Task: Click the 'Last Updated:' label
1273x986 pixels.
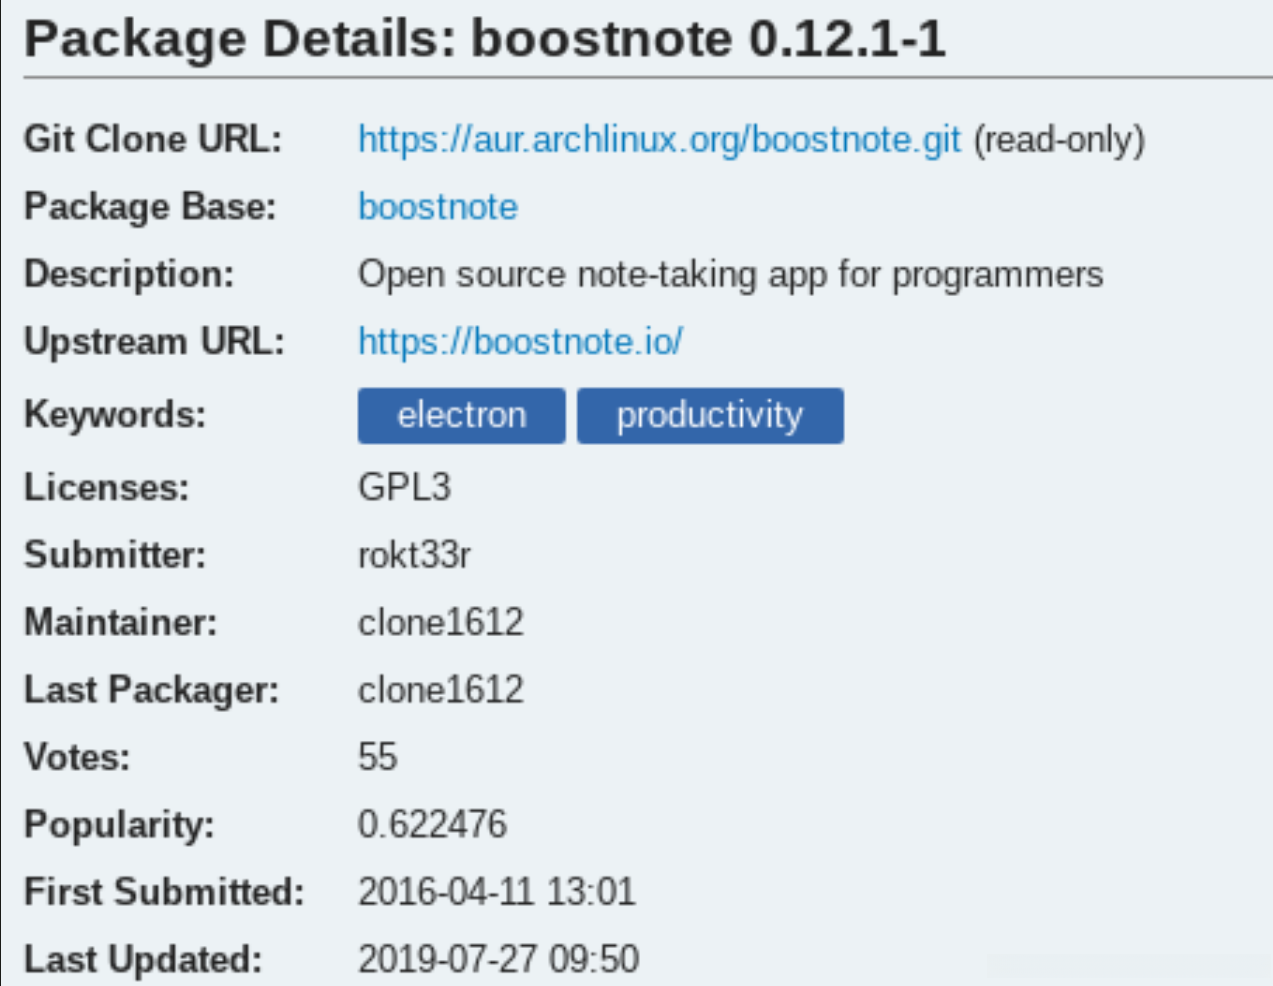Action: point(143,959)
